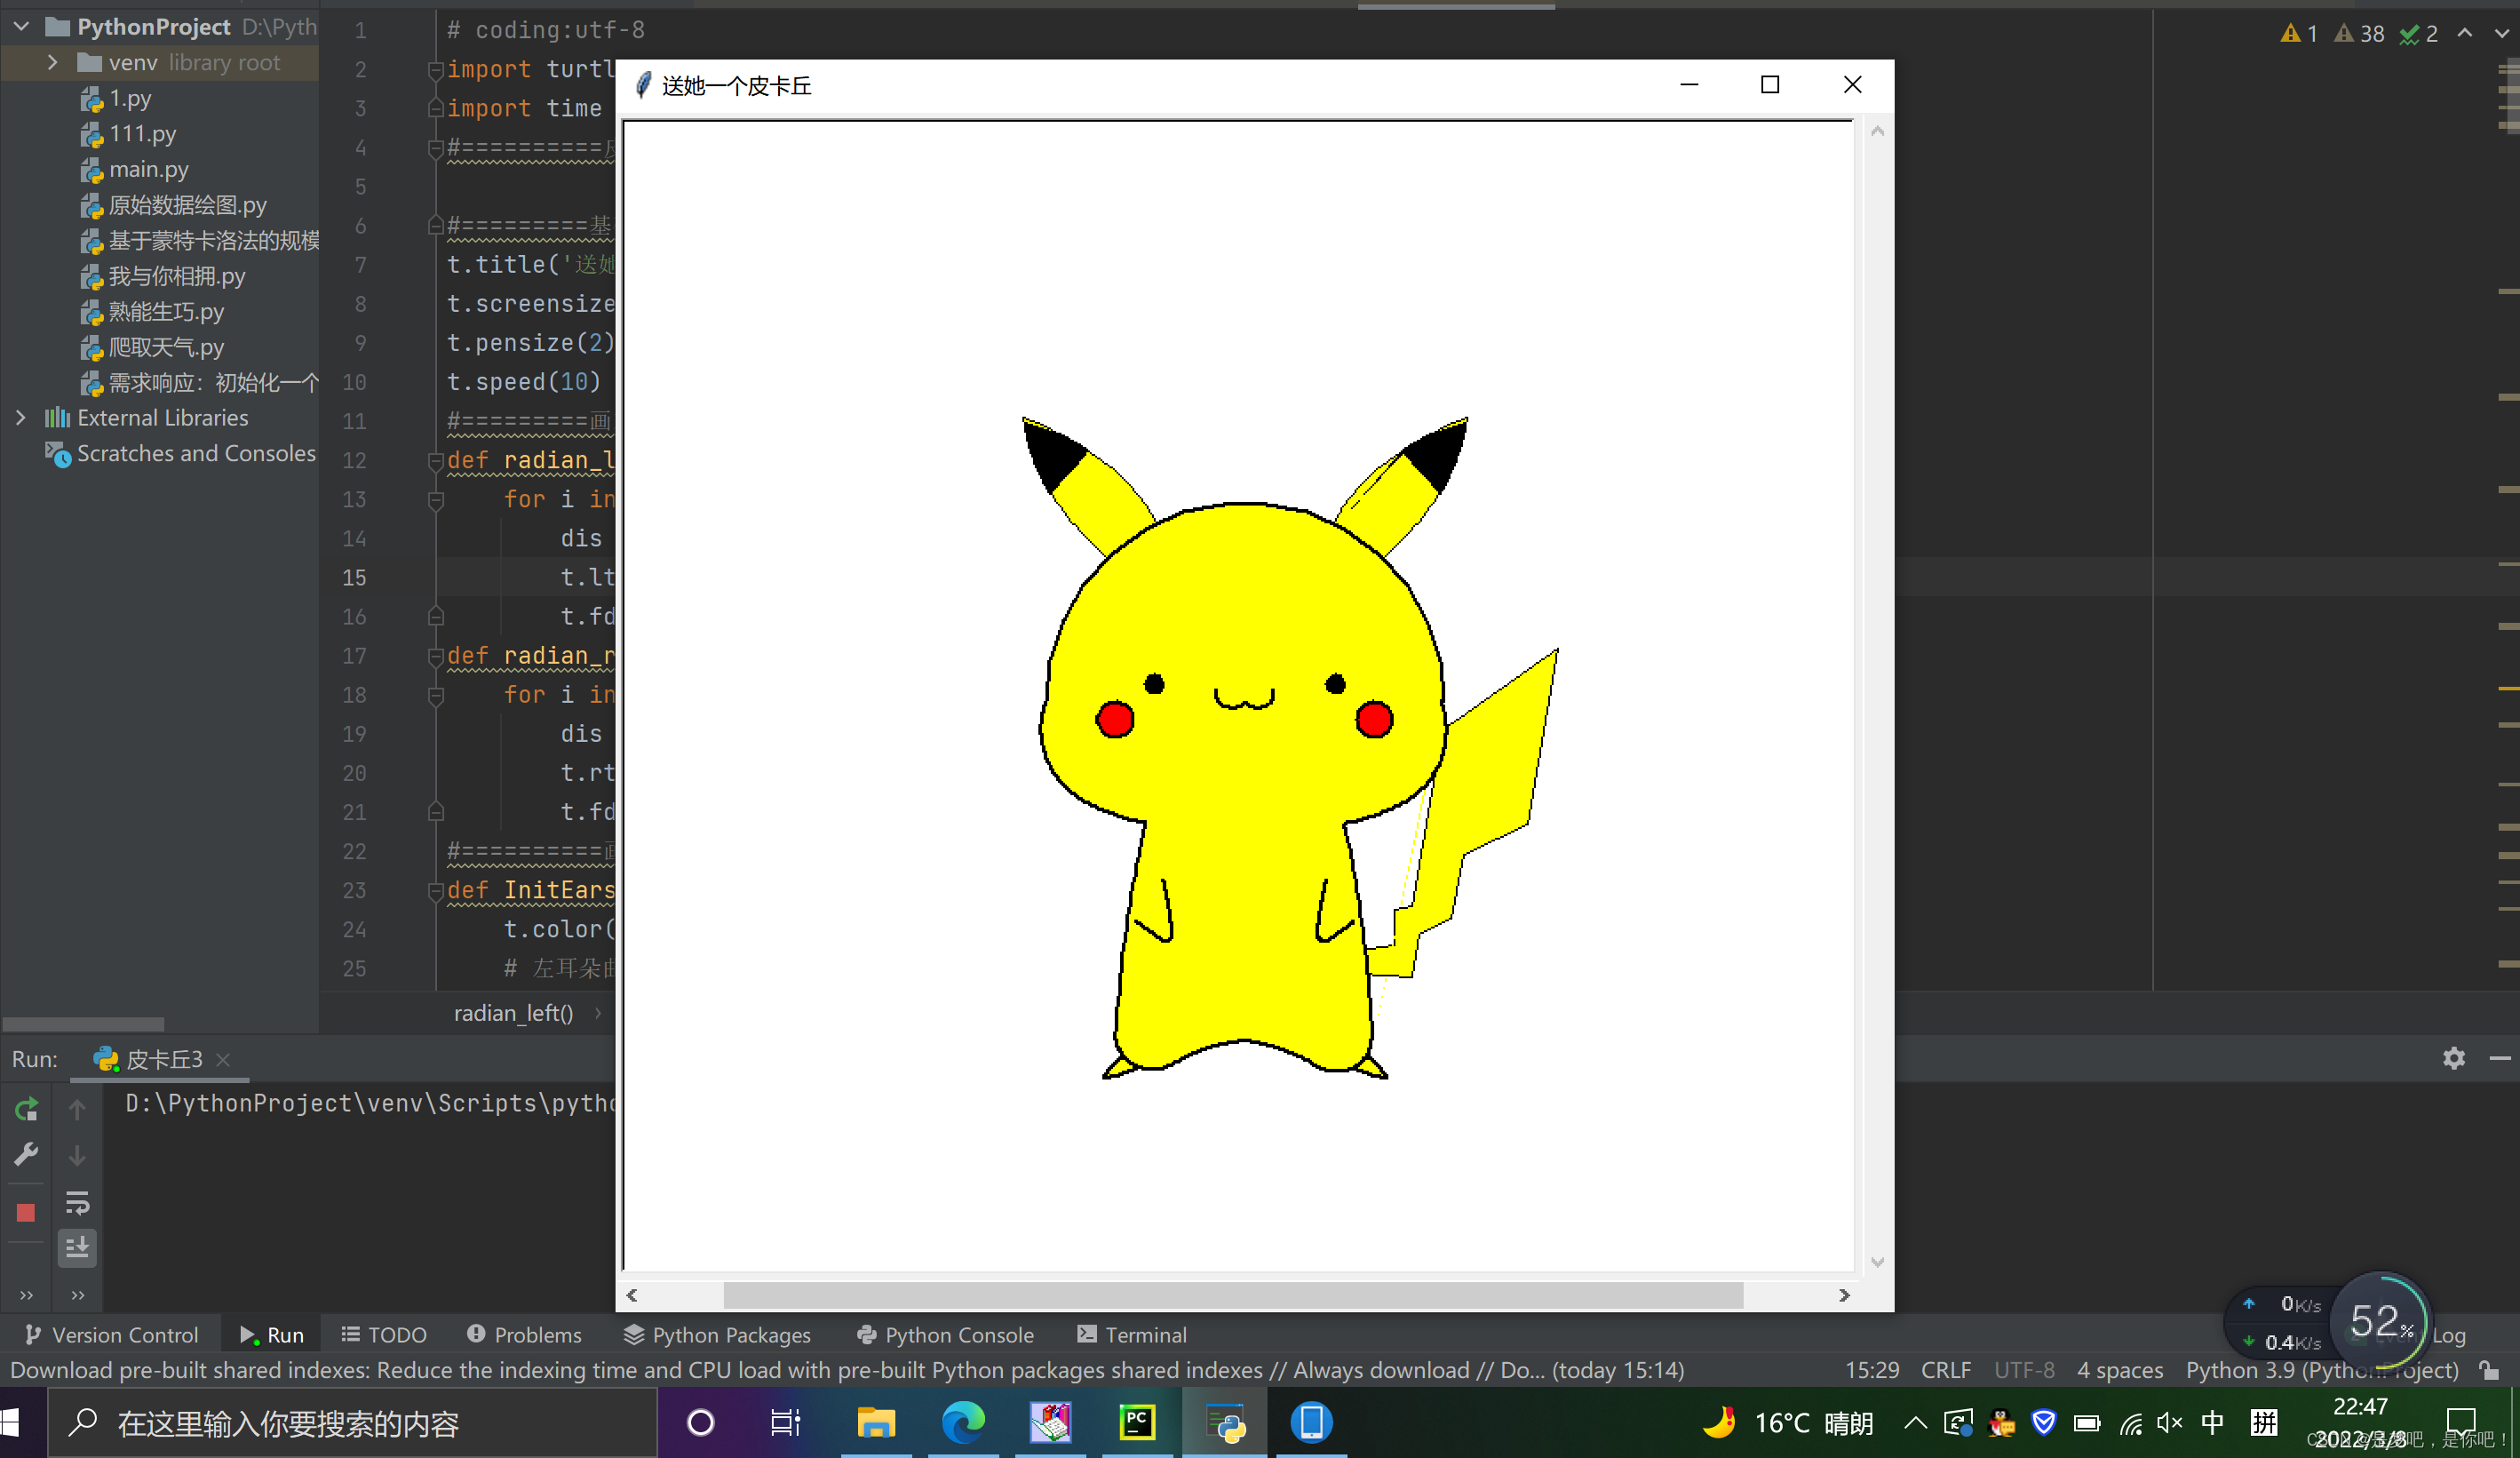Go to previous highlighted error arrow
This screenshot has height=1458, width=2520.
pyautogui.click(x=2465, y=33)
